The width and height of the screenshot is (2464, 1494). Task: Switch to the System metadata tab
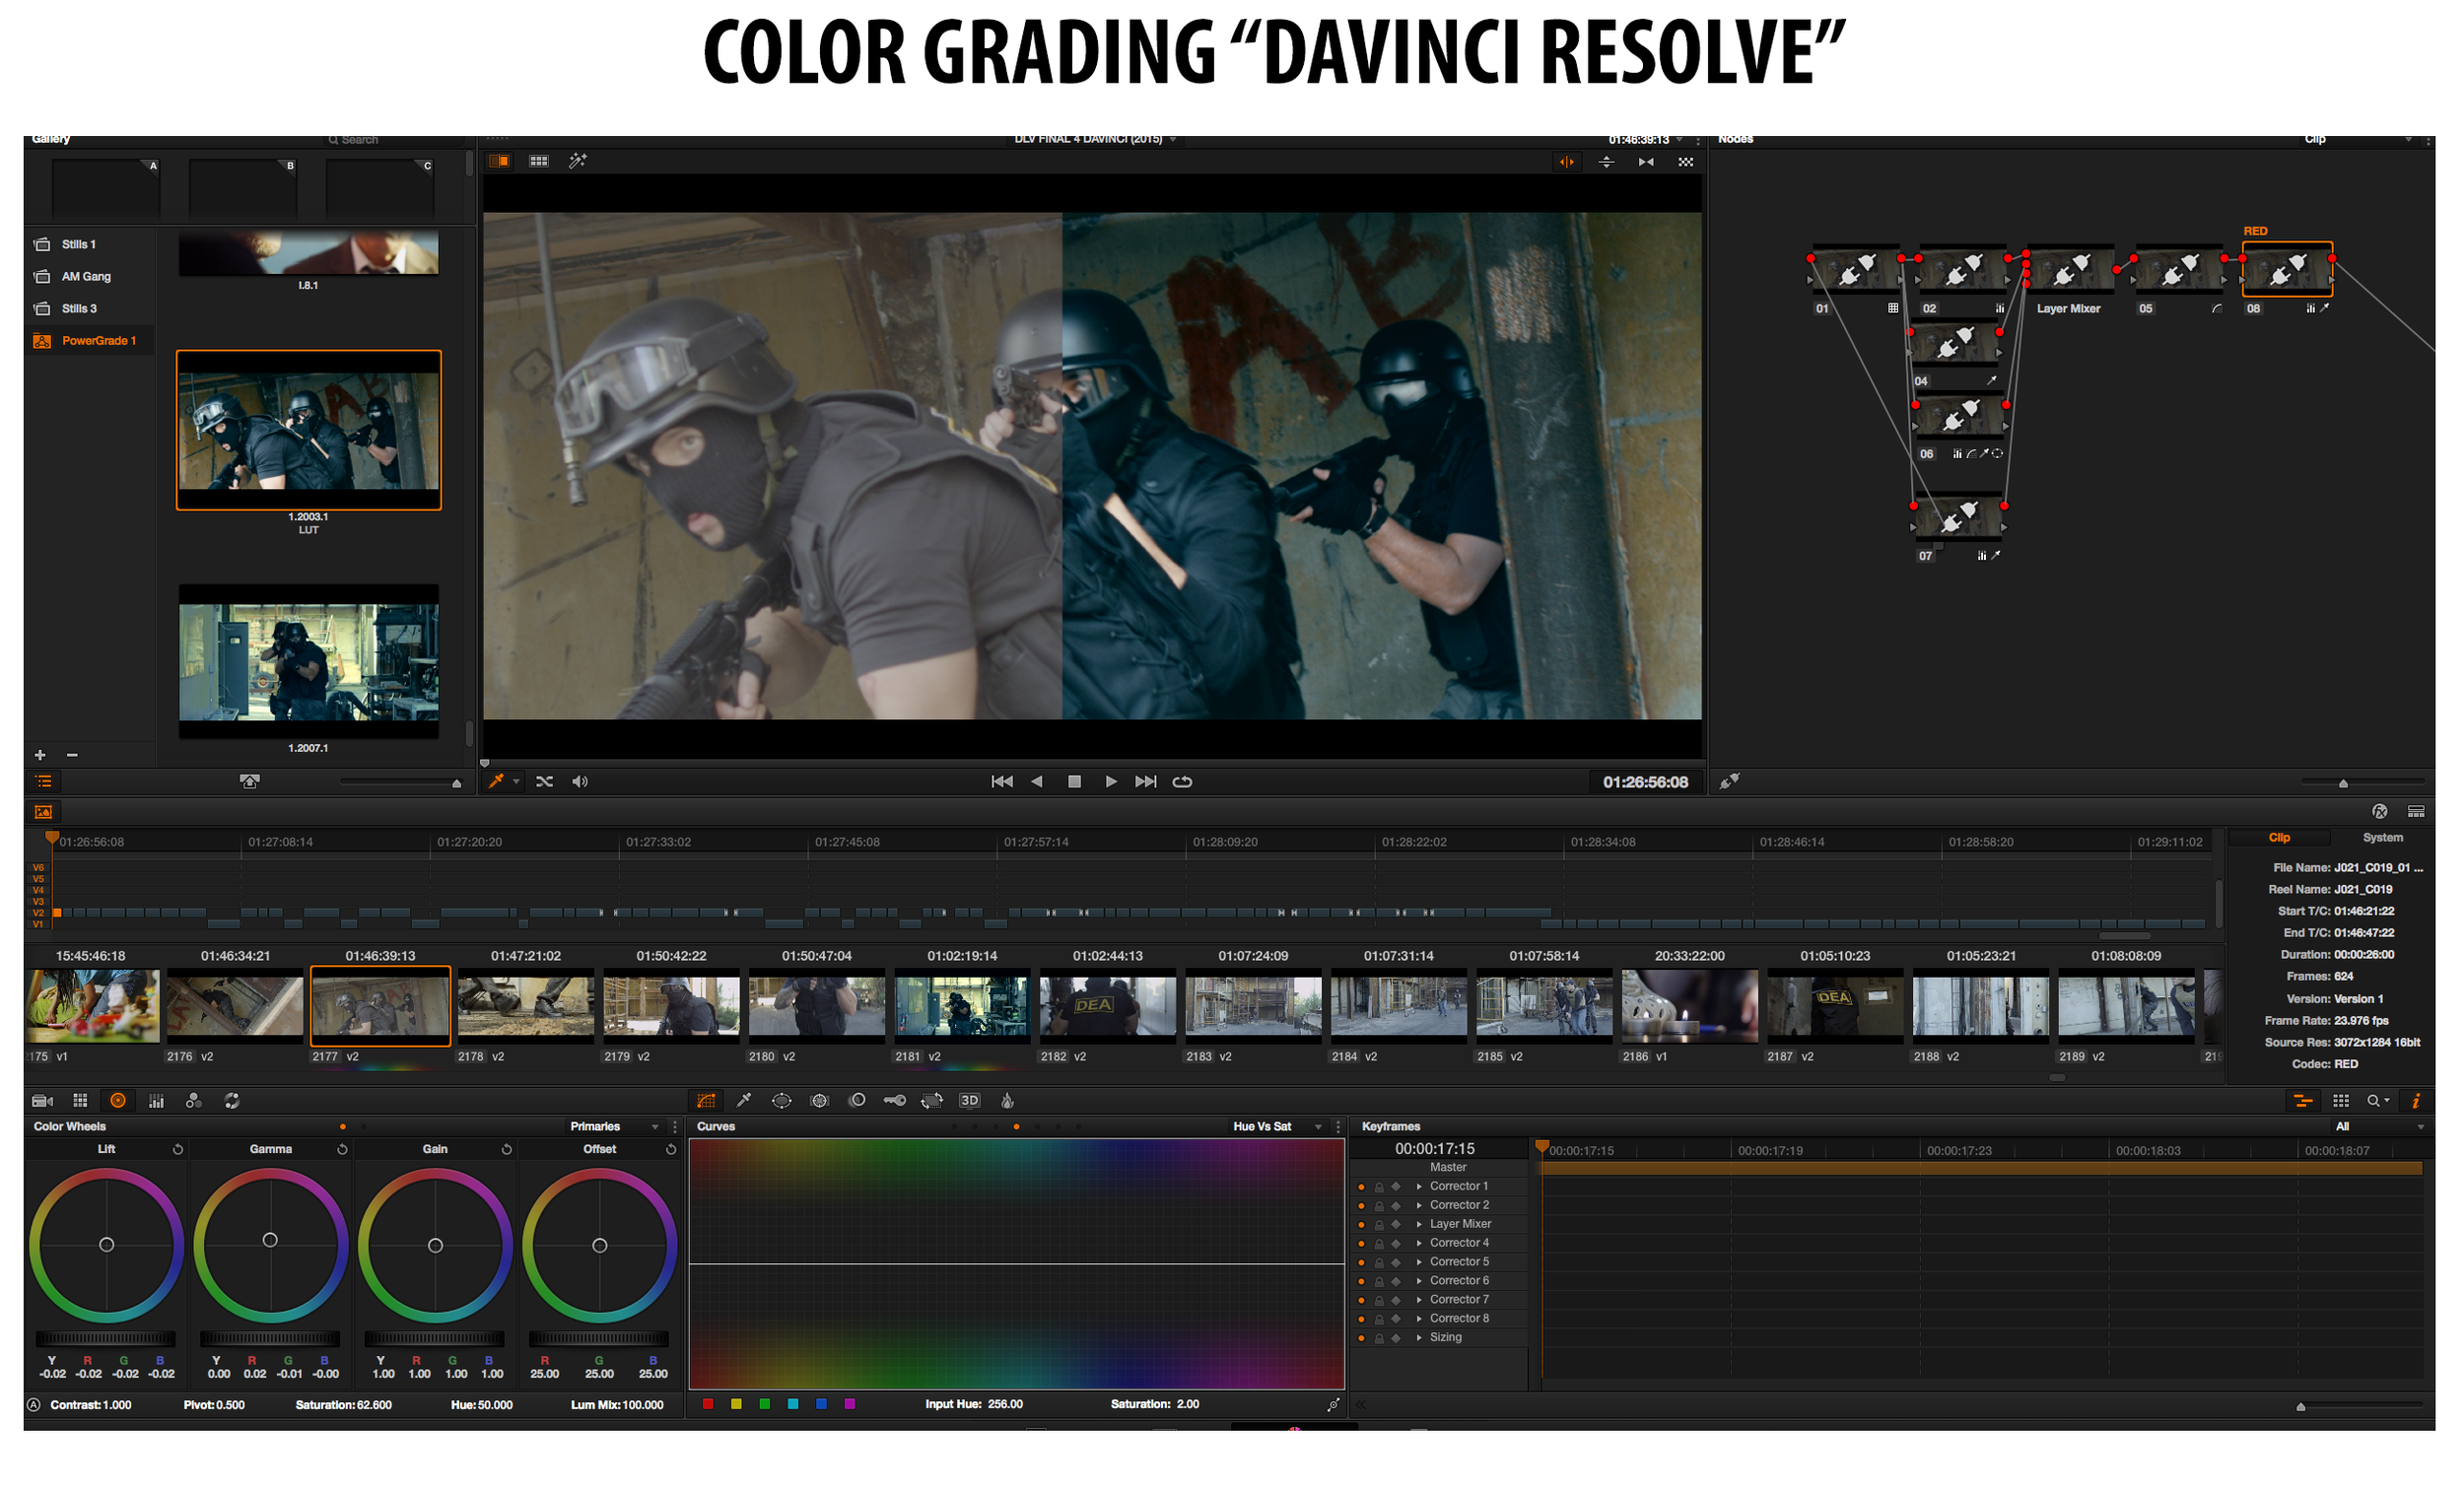coord(2382,838)
